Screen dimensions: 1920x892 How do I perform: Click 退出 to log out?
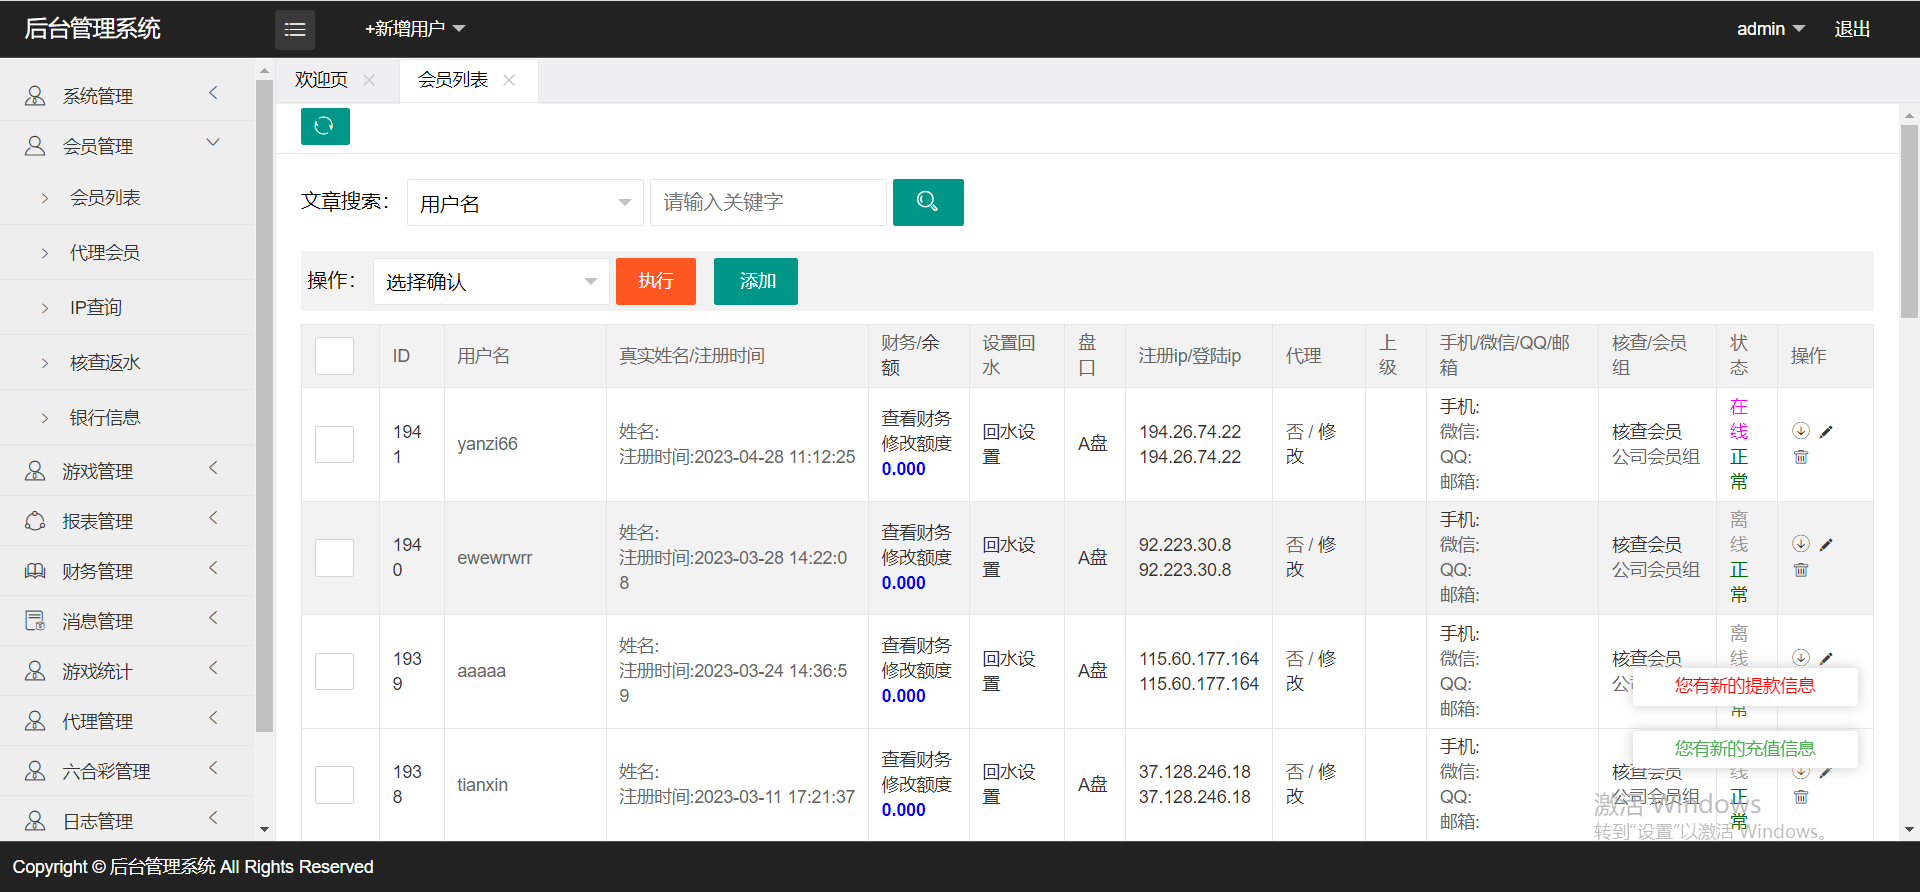[1852, 29]
